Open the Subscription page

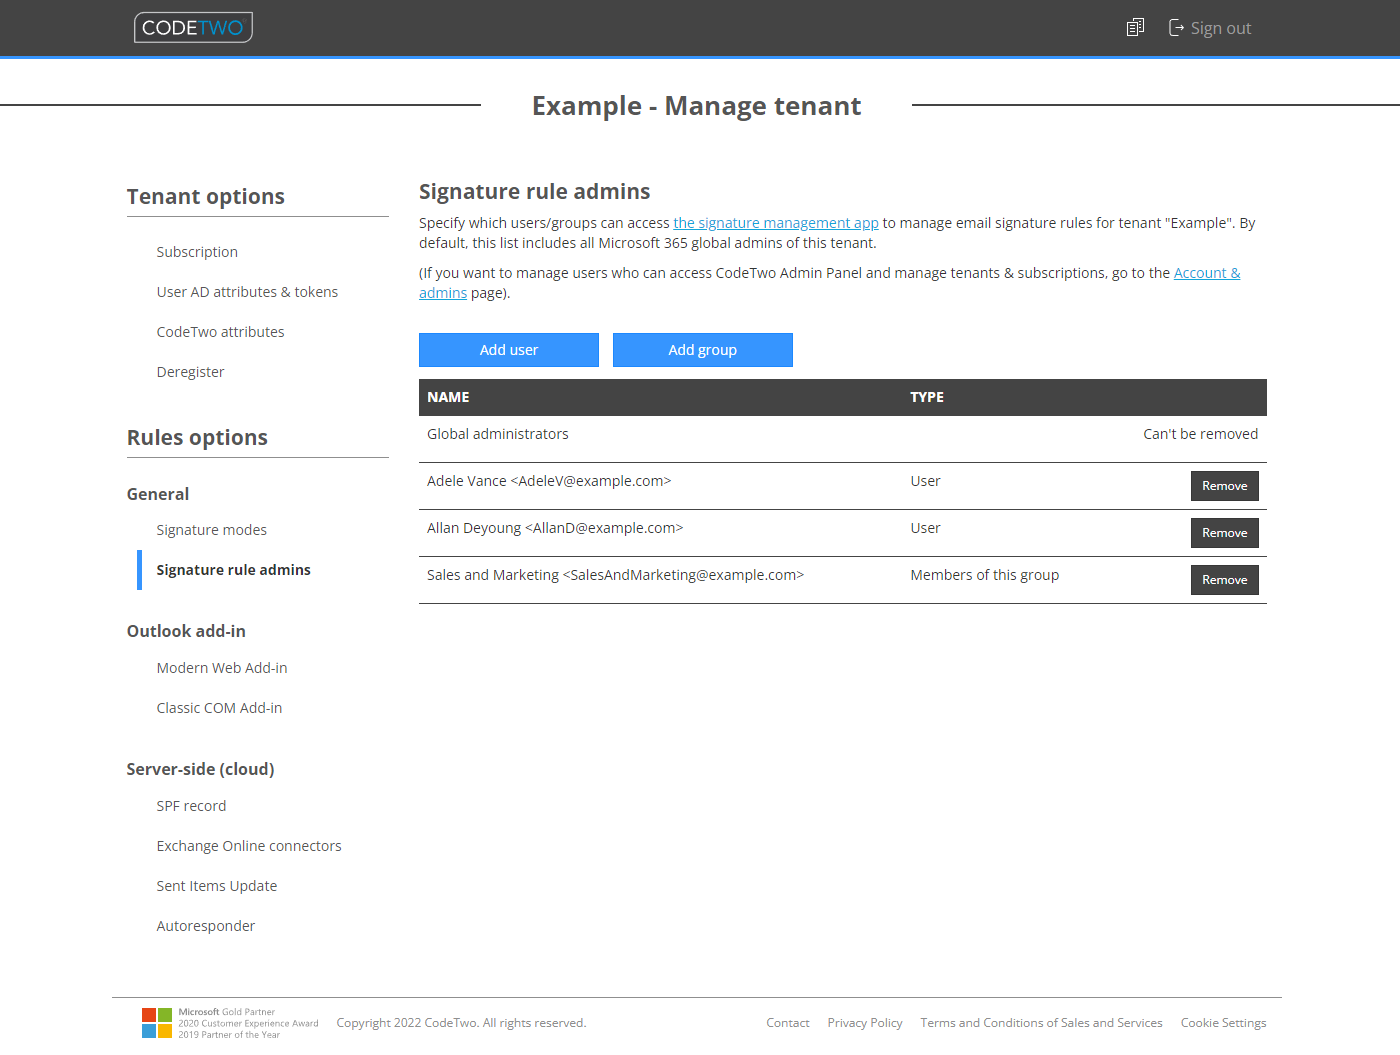(197, 252)
